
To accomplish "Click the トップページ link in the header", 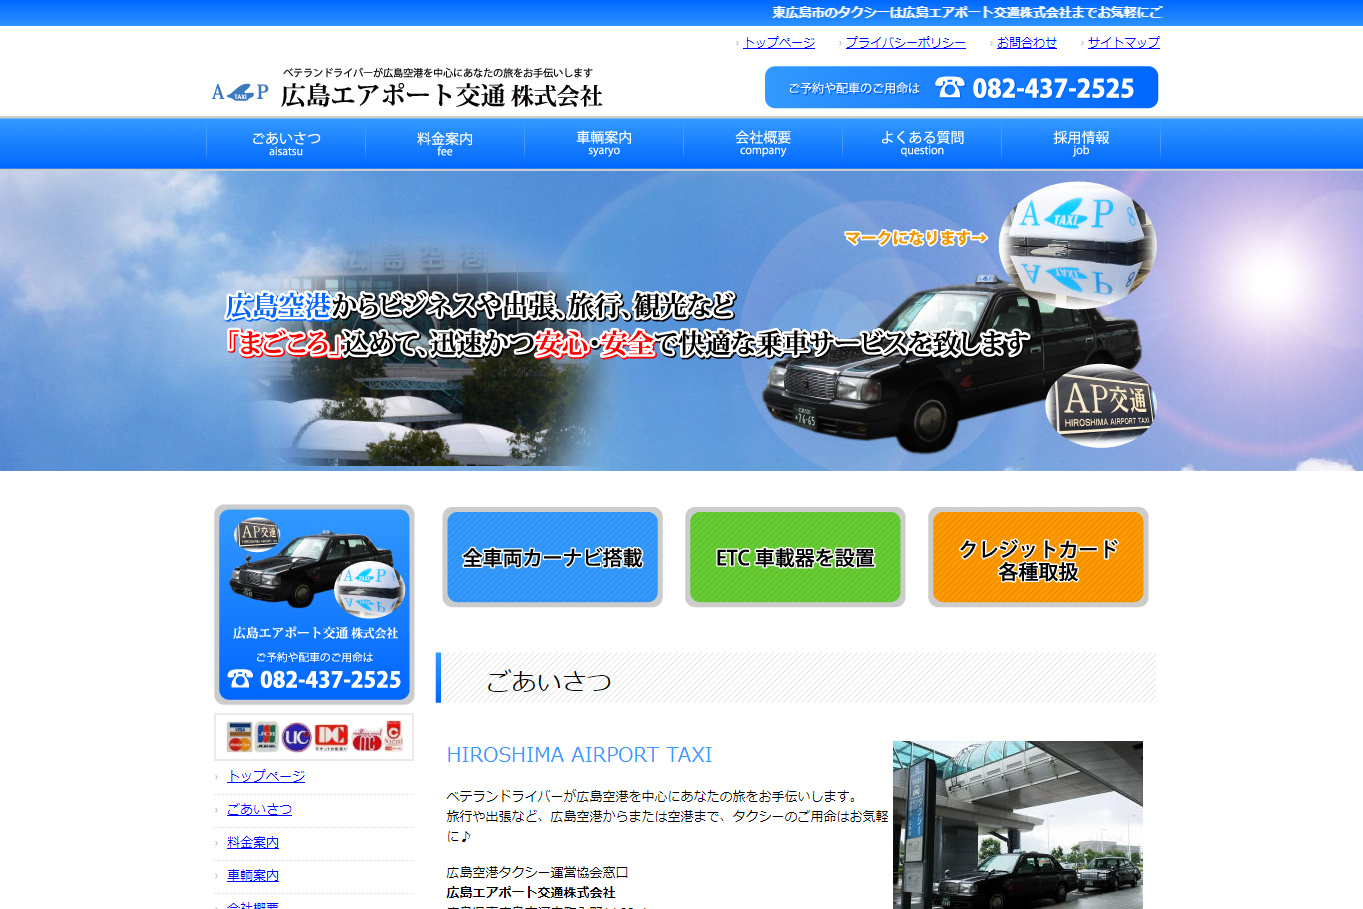I will pos(779,42).
